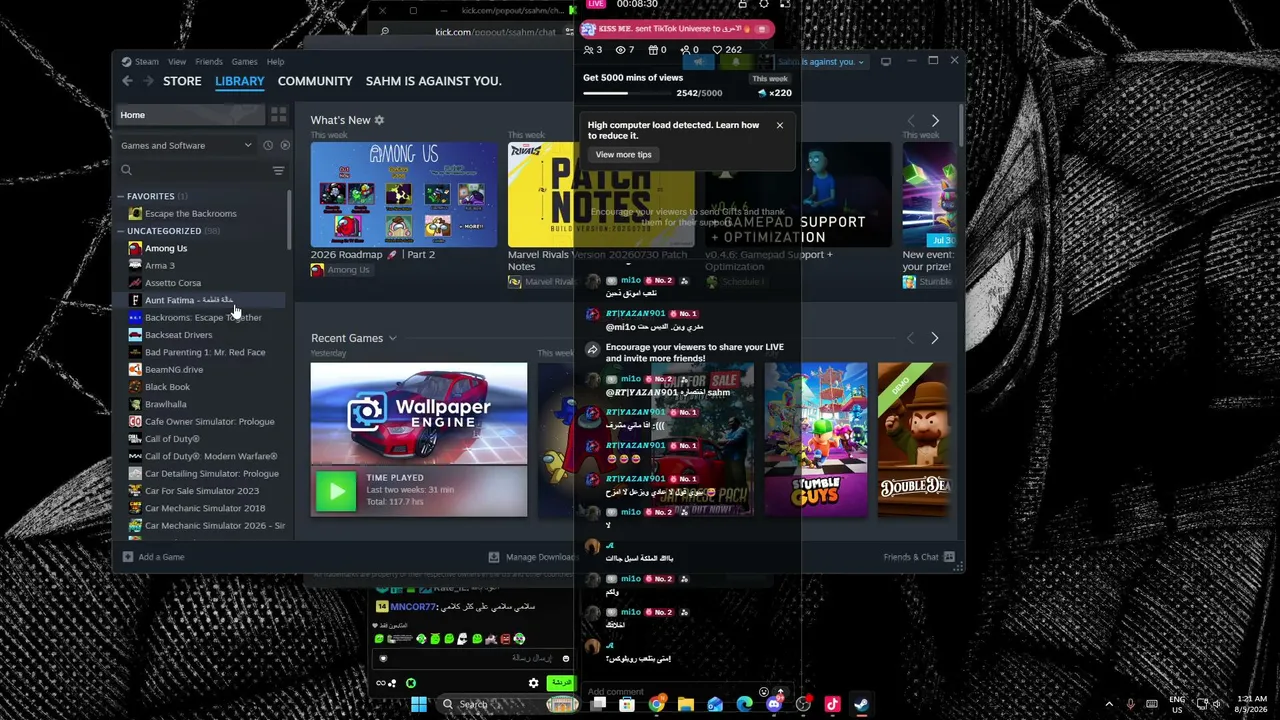Open Google Chrome from taskbar

(x=656, y=704)
